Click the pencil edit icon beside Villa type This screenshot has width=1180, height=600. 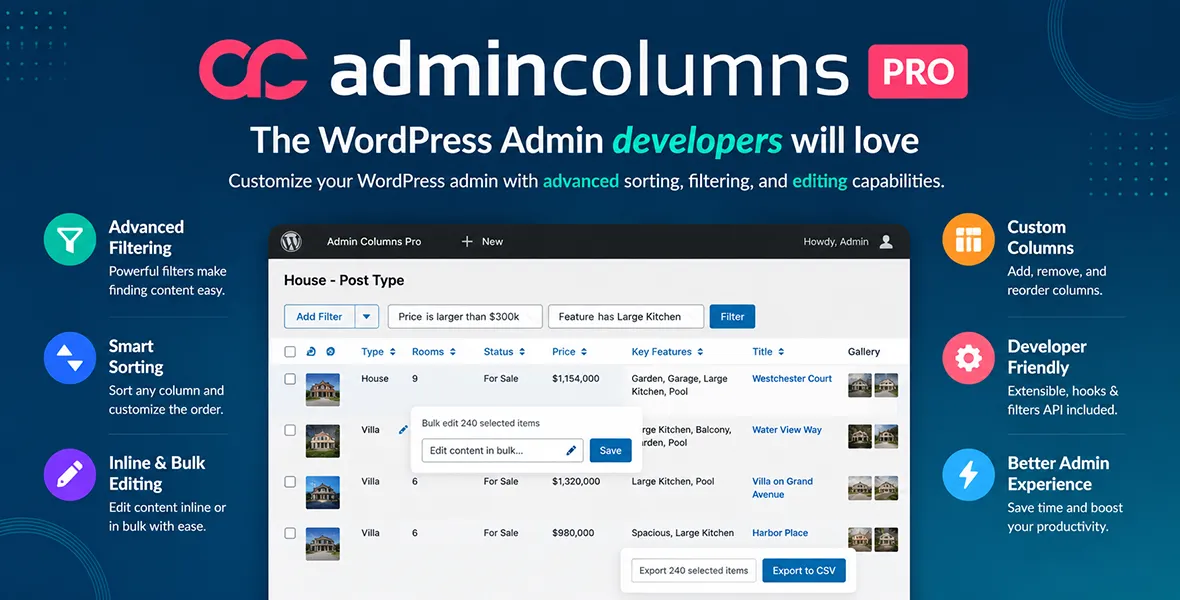pos(403,430)
